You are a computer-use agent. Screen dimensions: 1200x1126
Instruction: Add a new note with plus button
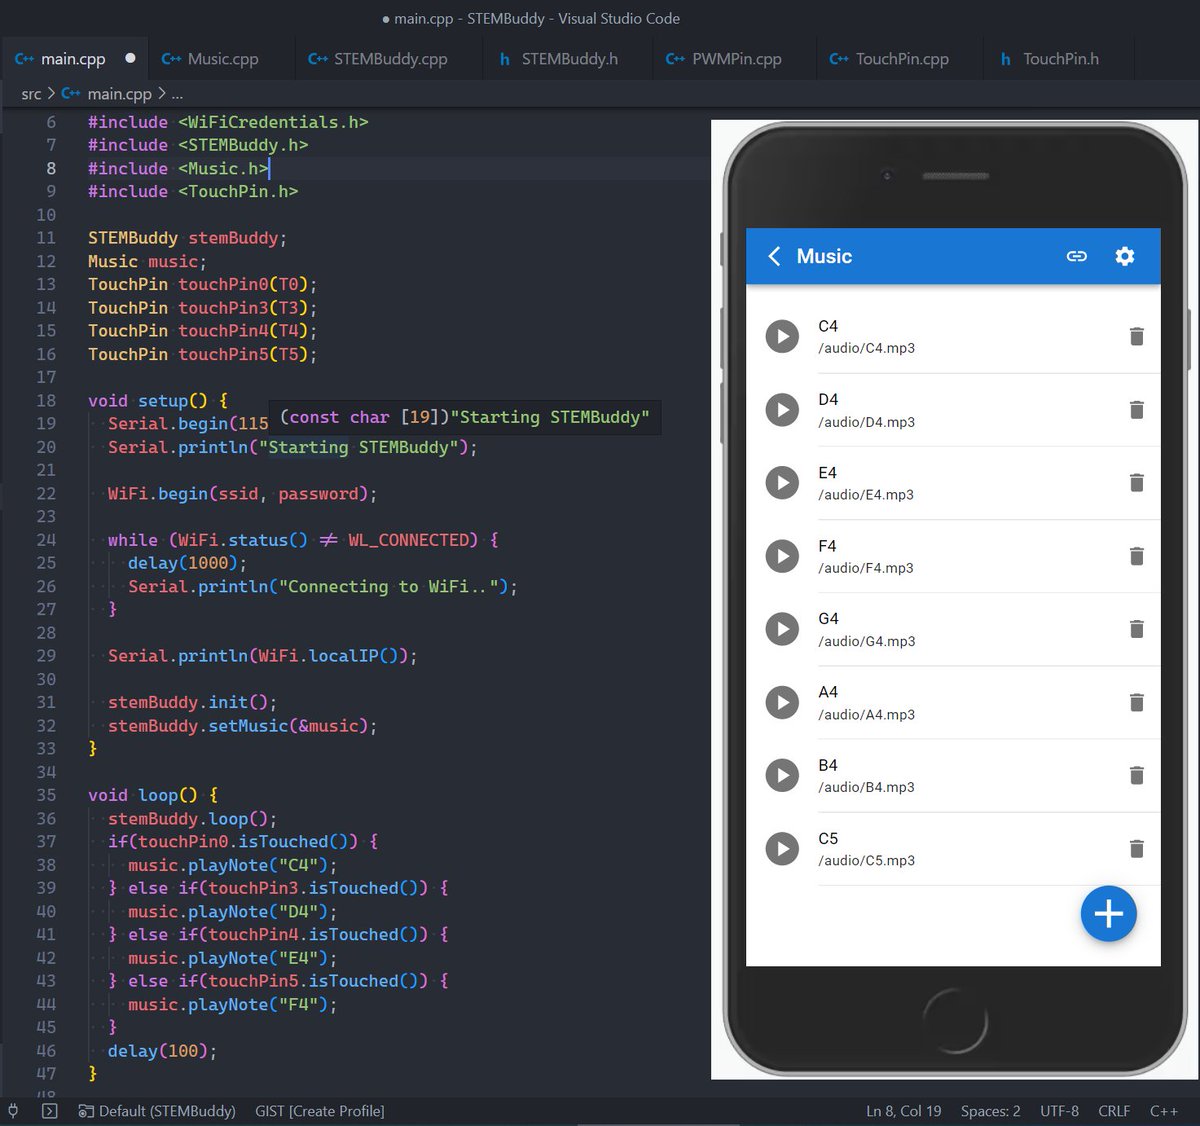[1108, 914]
